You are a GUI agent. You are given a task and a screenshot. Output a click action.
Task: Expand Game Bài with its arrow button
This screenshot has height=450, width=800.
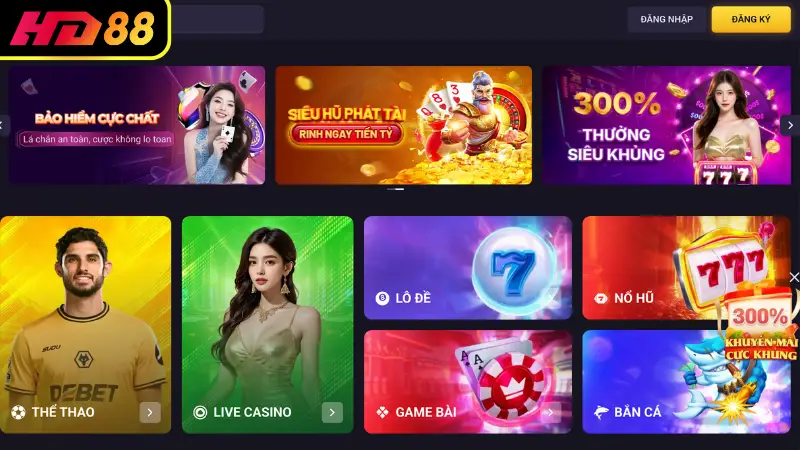551,412
